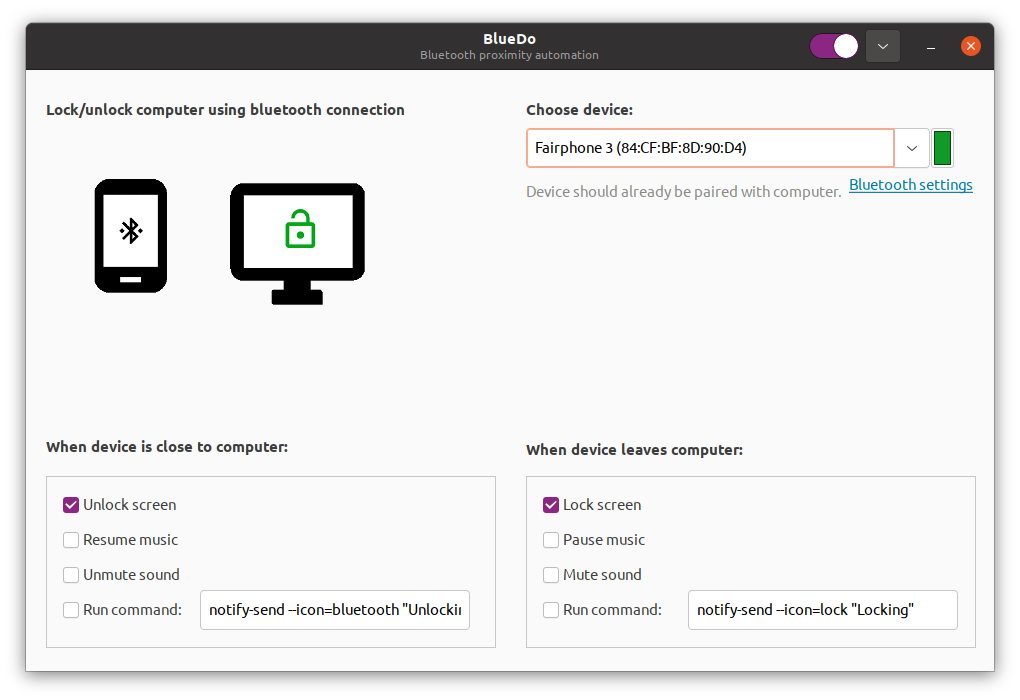
Task: Enable Run command checkbox for device leaving
Action: click(551, 610)
